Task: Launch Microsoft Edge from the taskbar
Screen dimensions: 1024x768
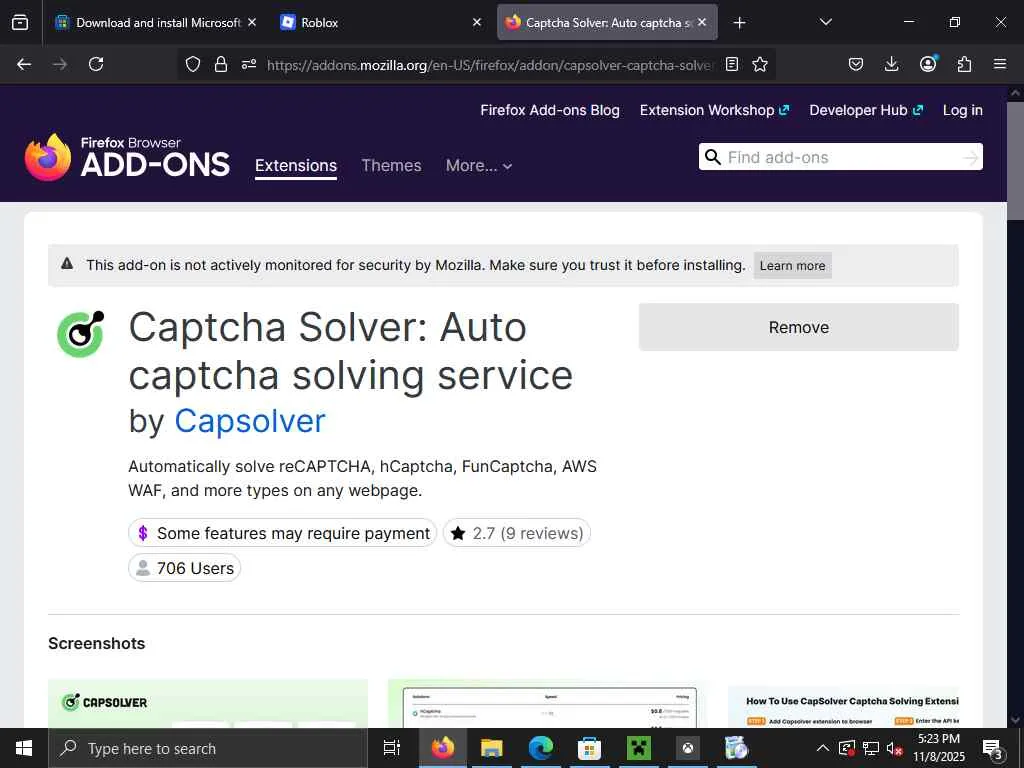Action: (x=541, y=748)
